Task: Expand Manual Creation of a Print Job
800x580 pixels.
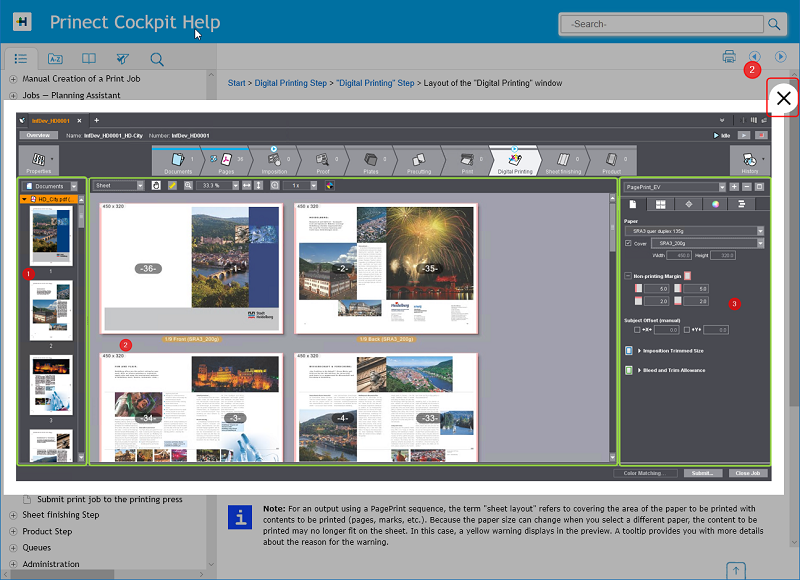Action: (x=13, y=79)
